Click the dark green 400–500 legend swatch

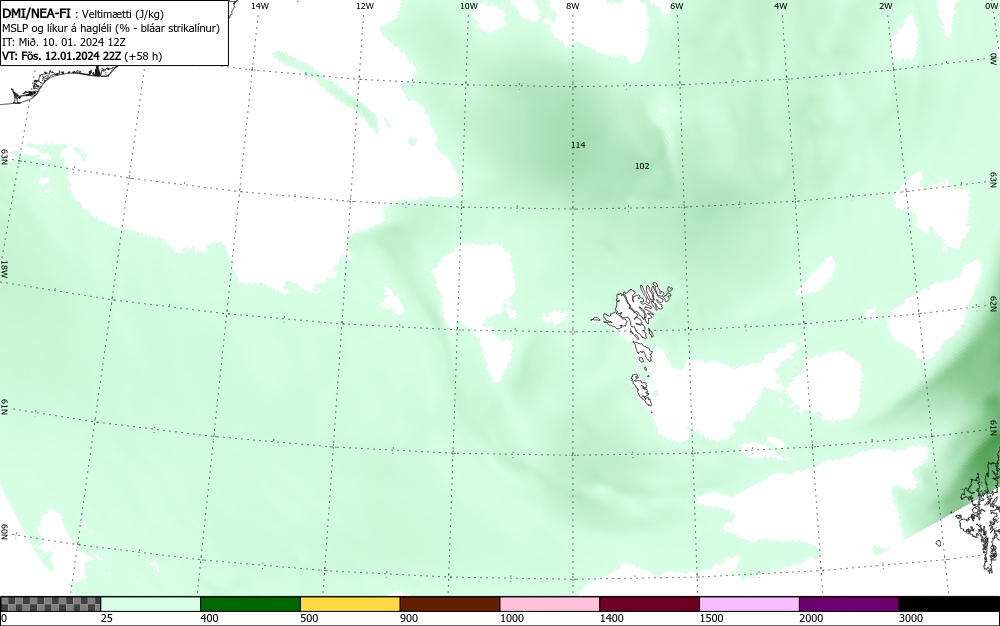point(250,604)
